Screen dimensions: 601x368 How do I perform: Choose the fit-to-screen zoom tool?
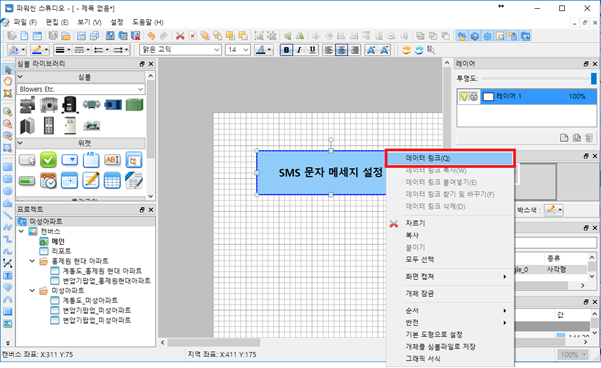8,148
